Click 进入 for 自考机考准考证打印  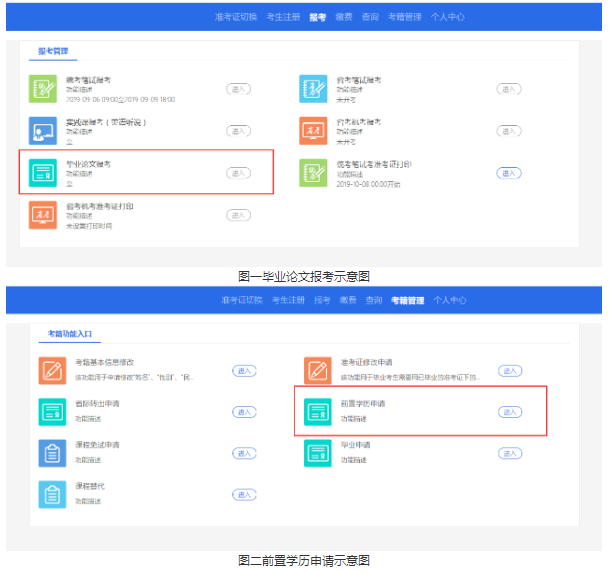[x=238, y=215]
